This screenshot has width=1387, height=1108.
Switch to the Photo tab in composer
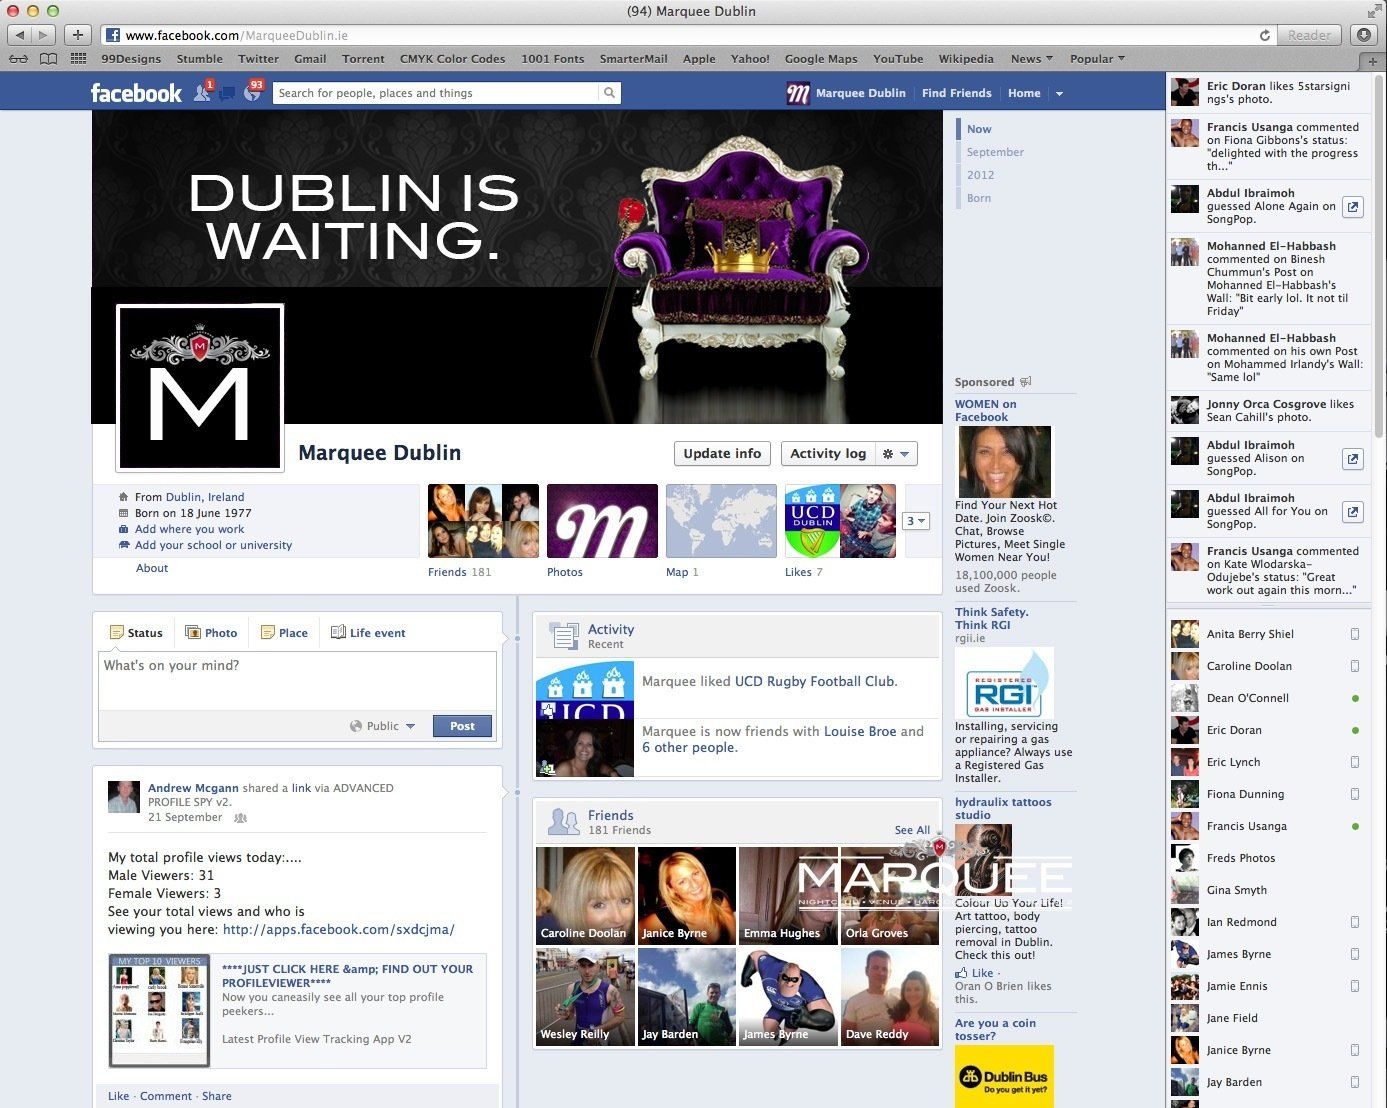211,633
